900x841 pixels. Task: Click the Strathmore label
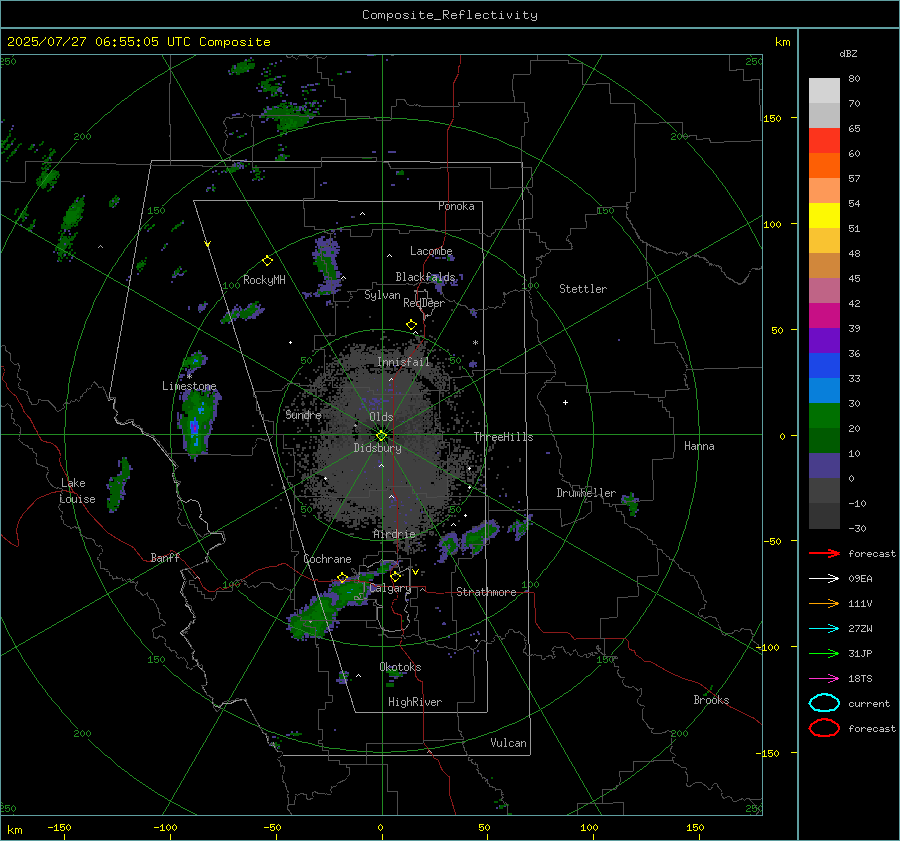pyautogui.click(x=486, y=592)
